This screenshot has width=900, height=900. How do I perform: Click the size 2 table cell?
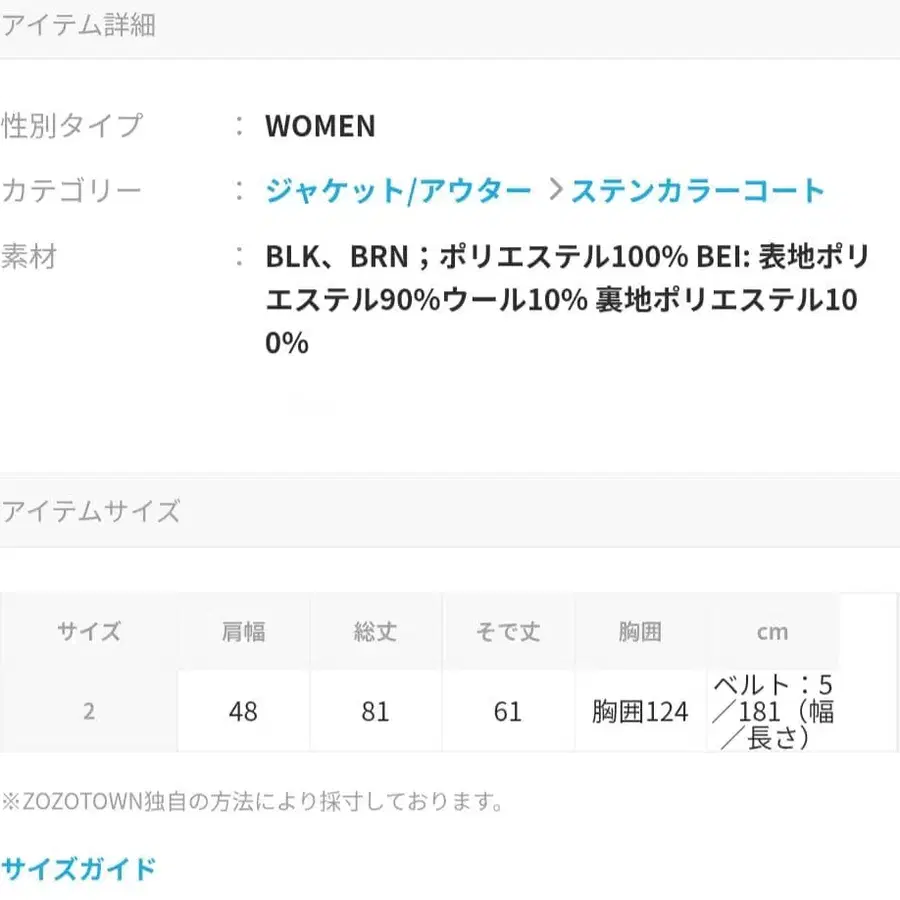[88, 711]
